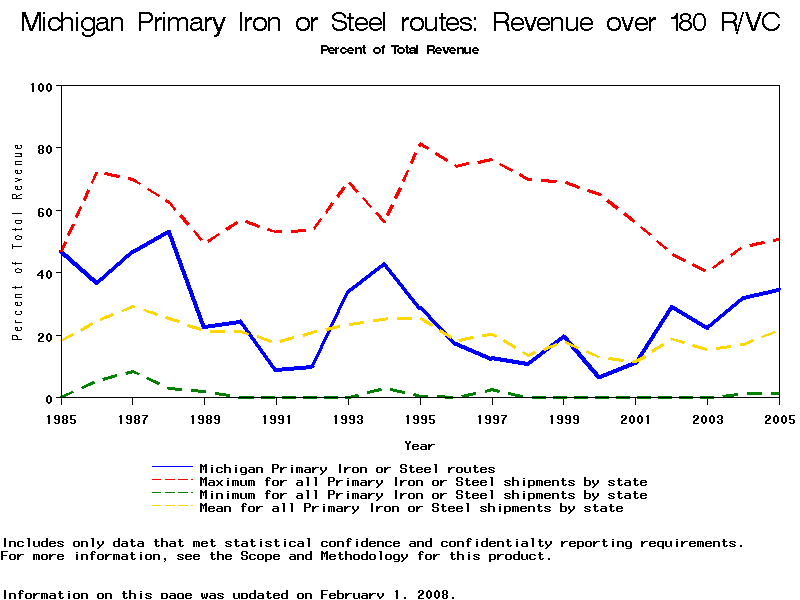Click the 60 value on the vertical axis
Image resolution: width=800 pixels, height=600 pixels.
[43, 211]
